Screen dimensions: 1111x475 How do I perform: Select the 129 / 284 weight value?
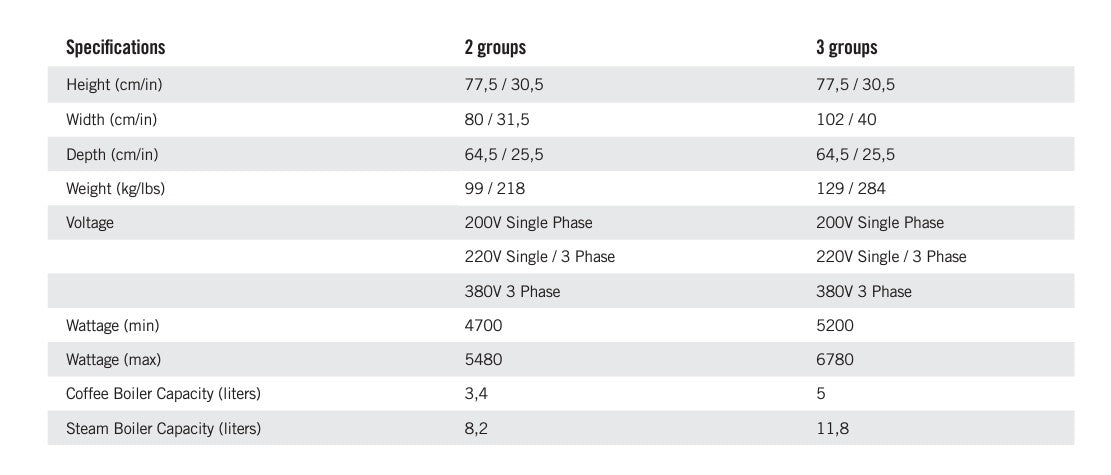click(850, 189)
